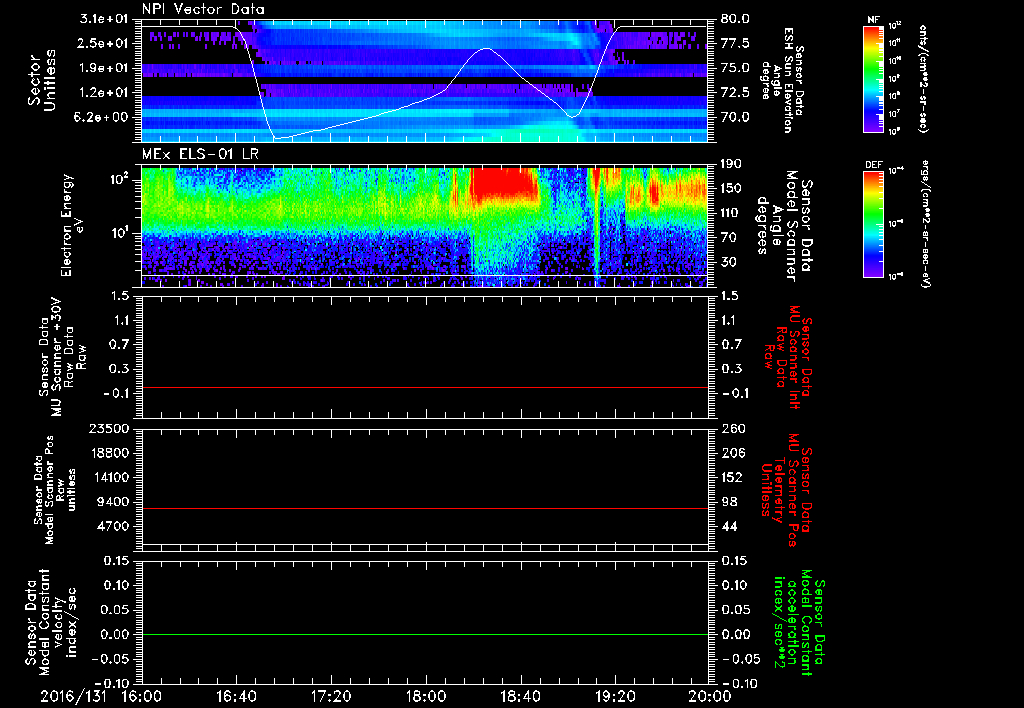Screen dimensions: 1024x708
Task: Click the NF flux color bar
Action: point(873,79)
